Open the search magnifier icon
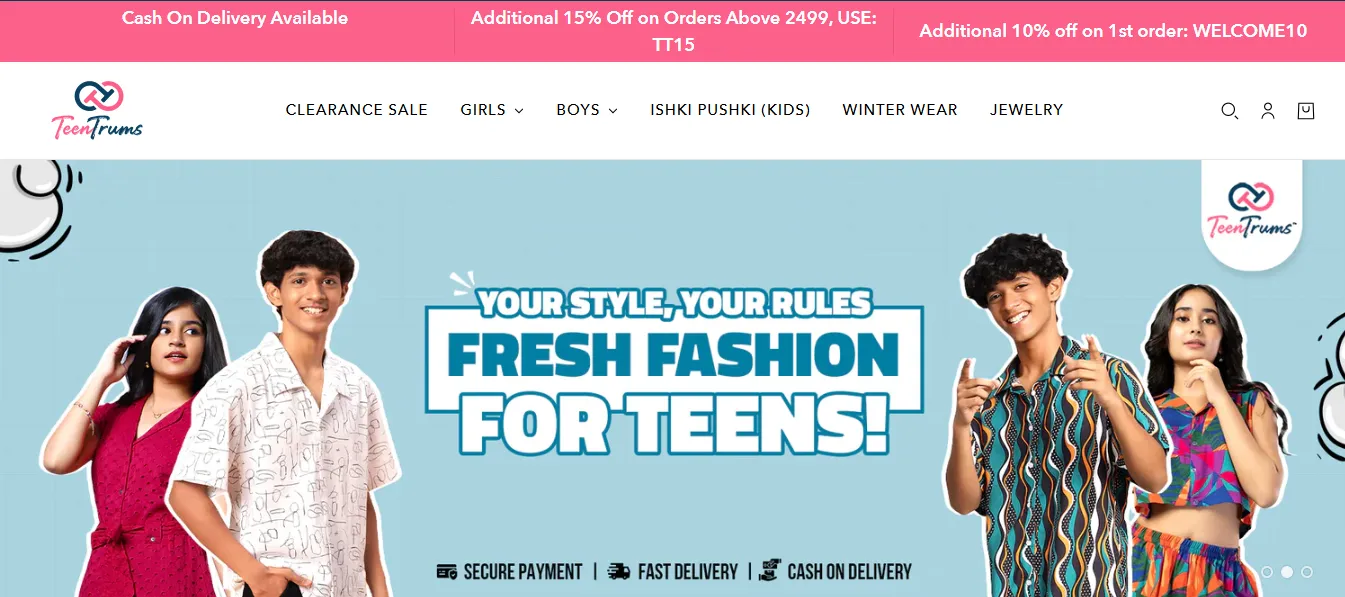Screen dimensions: 1345x597 [1229, 111]
